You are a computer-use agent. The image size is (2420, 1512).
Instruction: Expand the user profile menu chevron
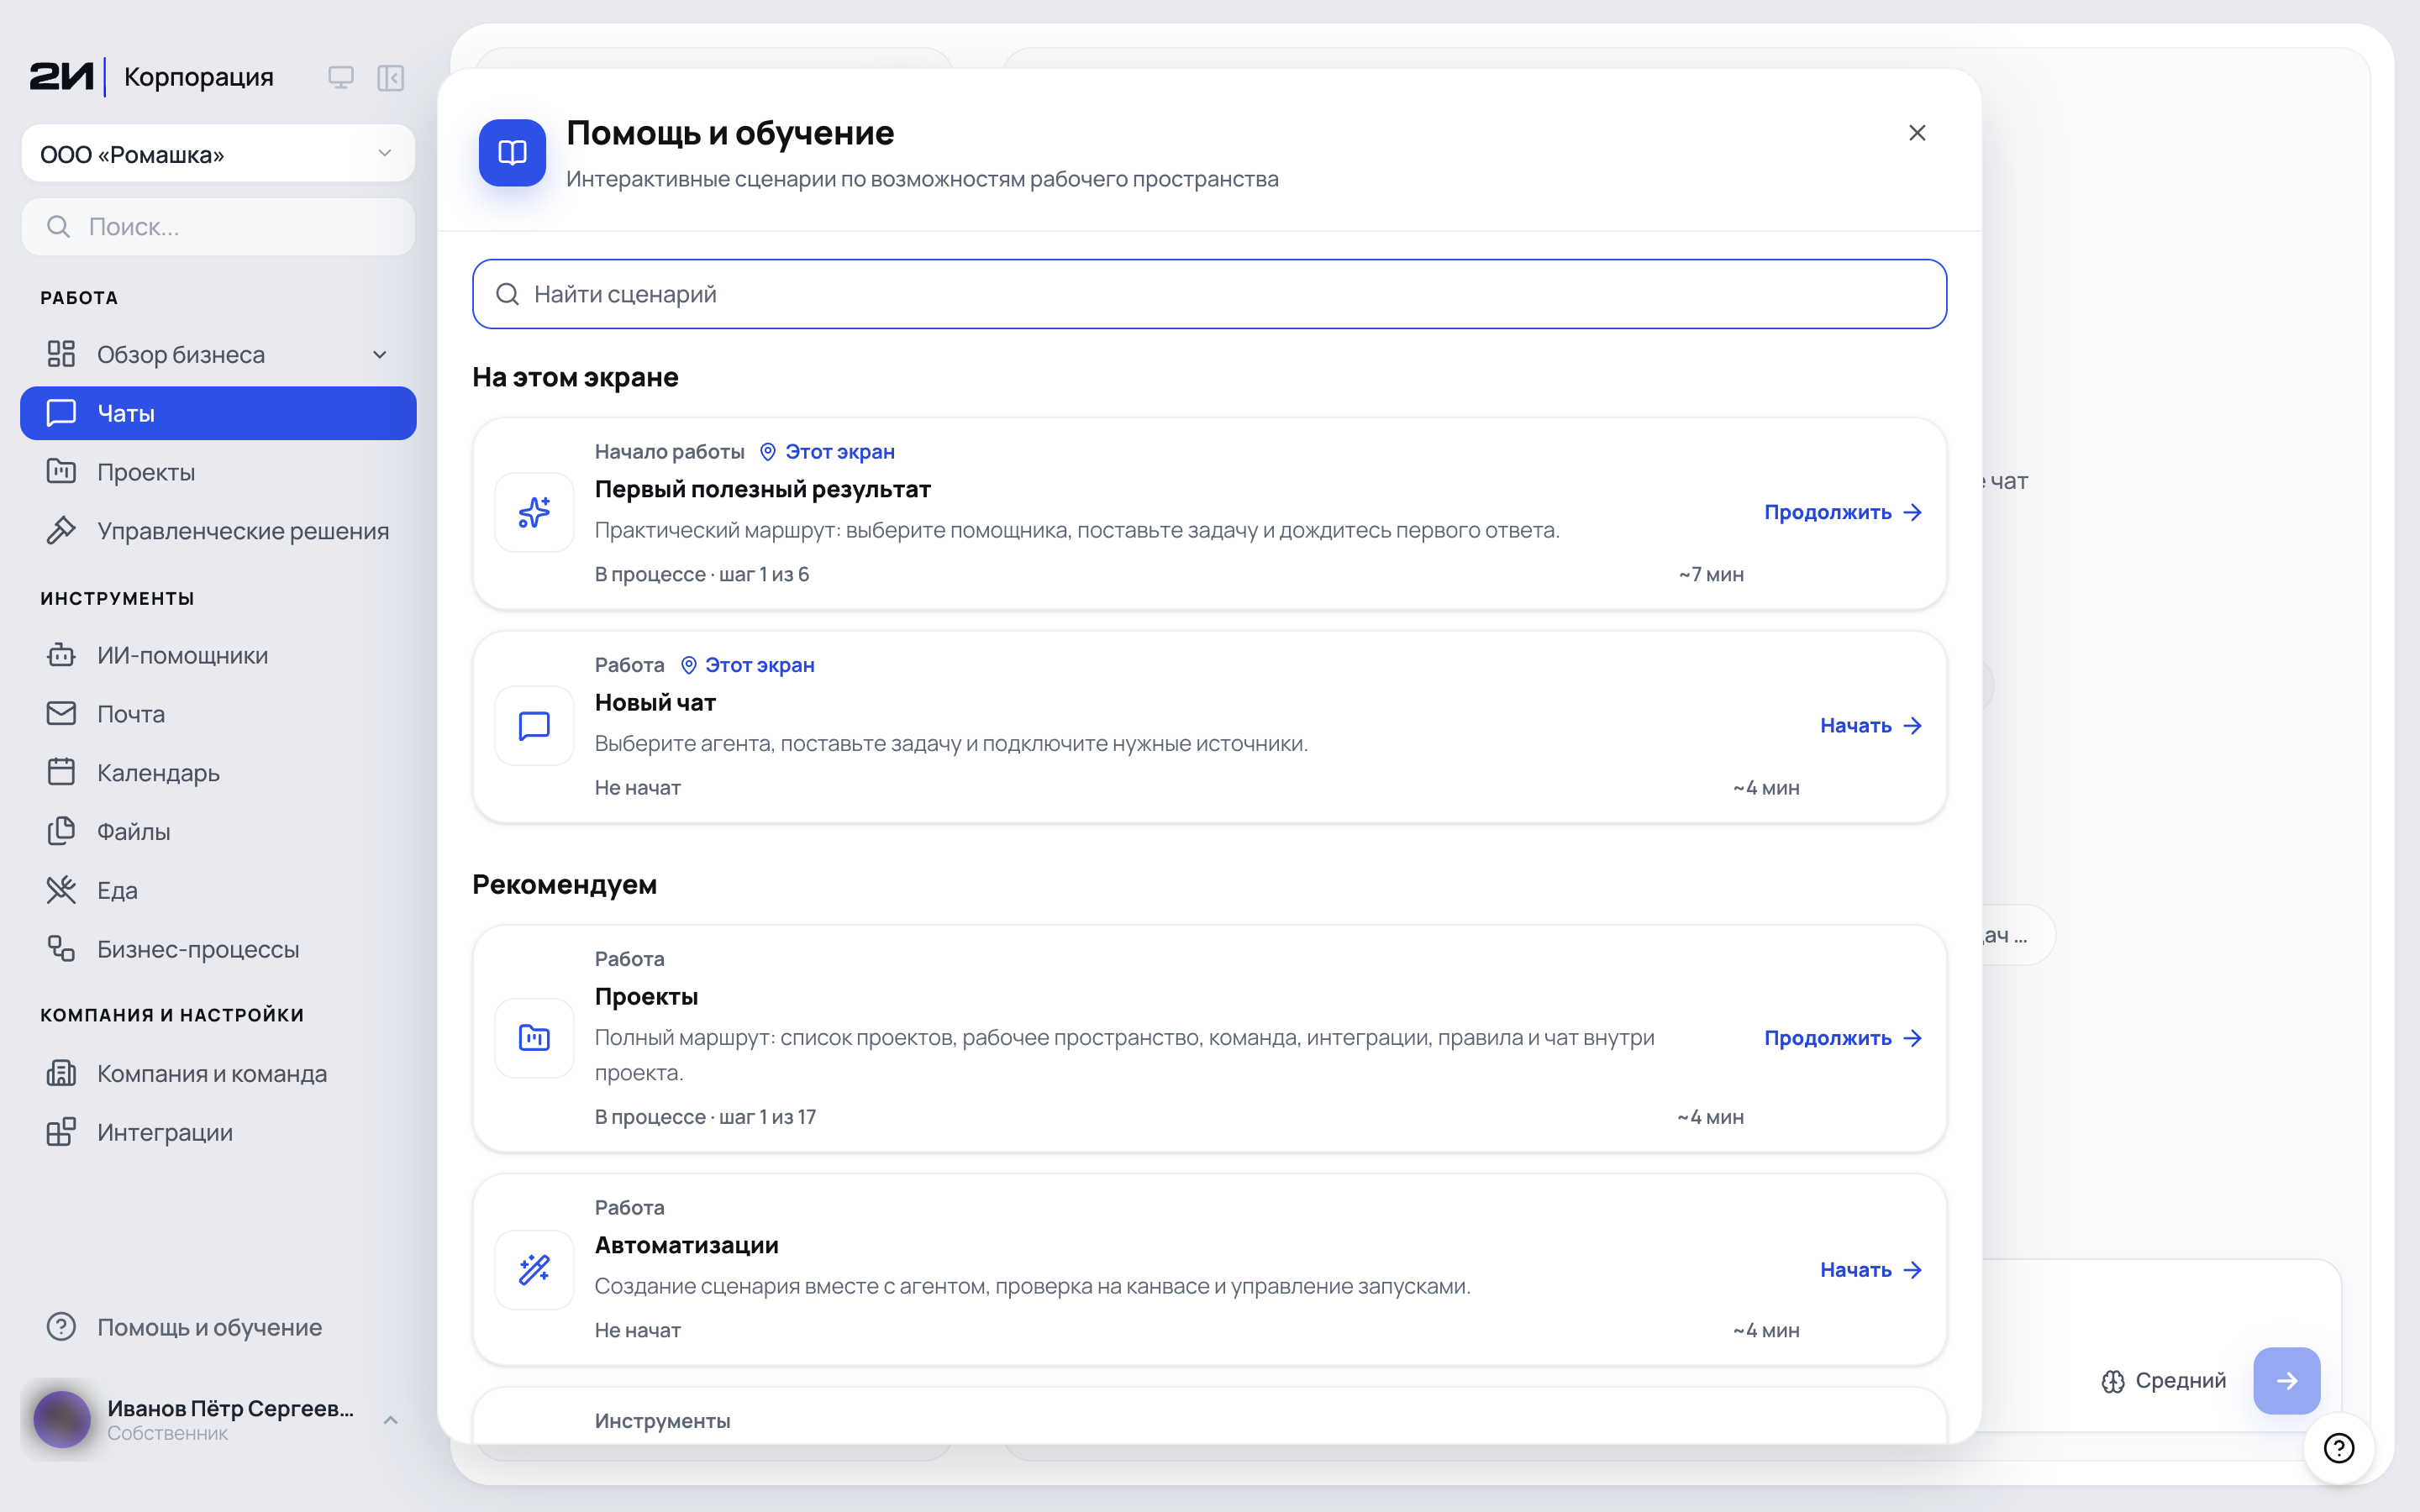click(x=391, y=1420)
